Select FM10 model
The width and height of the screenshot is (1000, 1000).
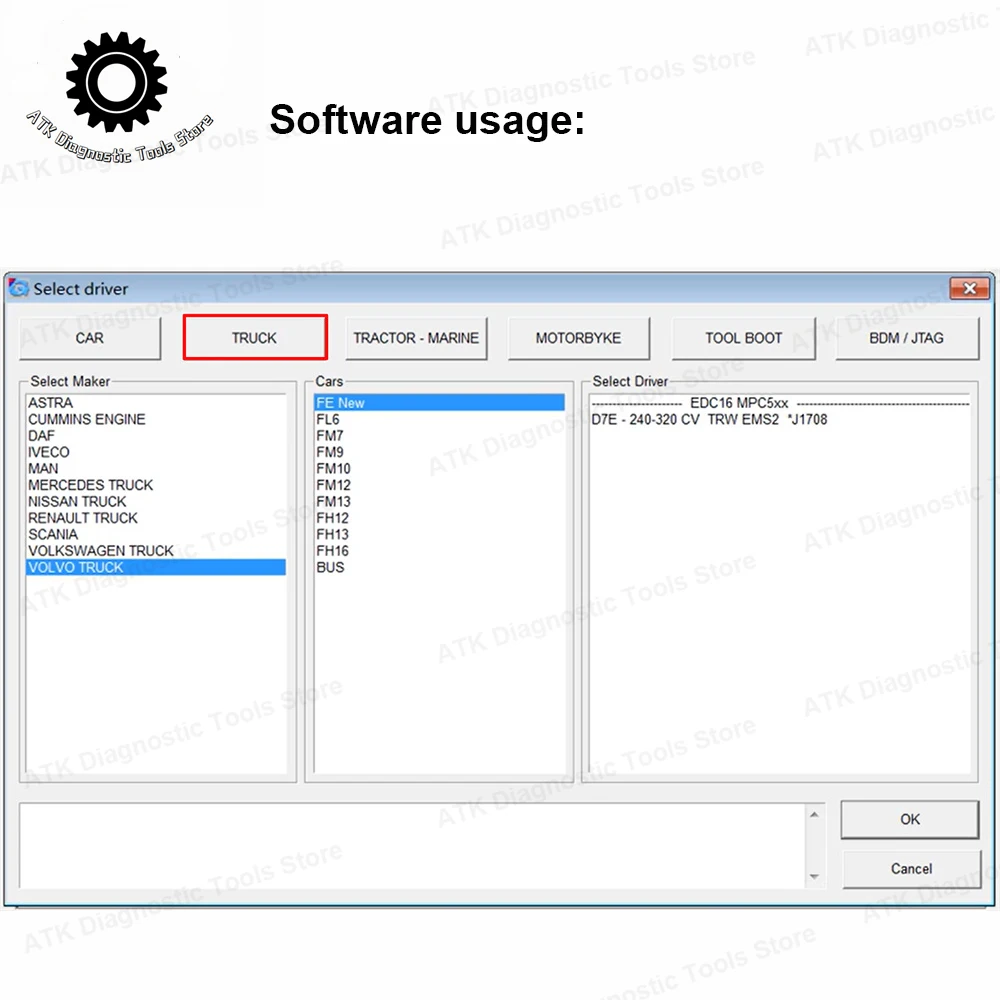point(439,469)
